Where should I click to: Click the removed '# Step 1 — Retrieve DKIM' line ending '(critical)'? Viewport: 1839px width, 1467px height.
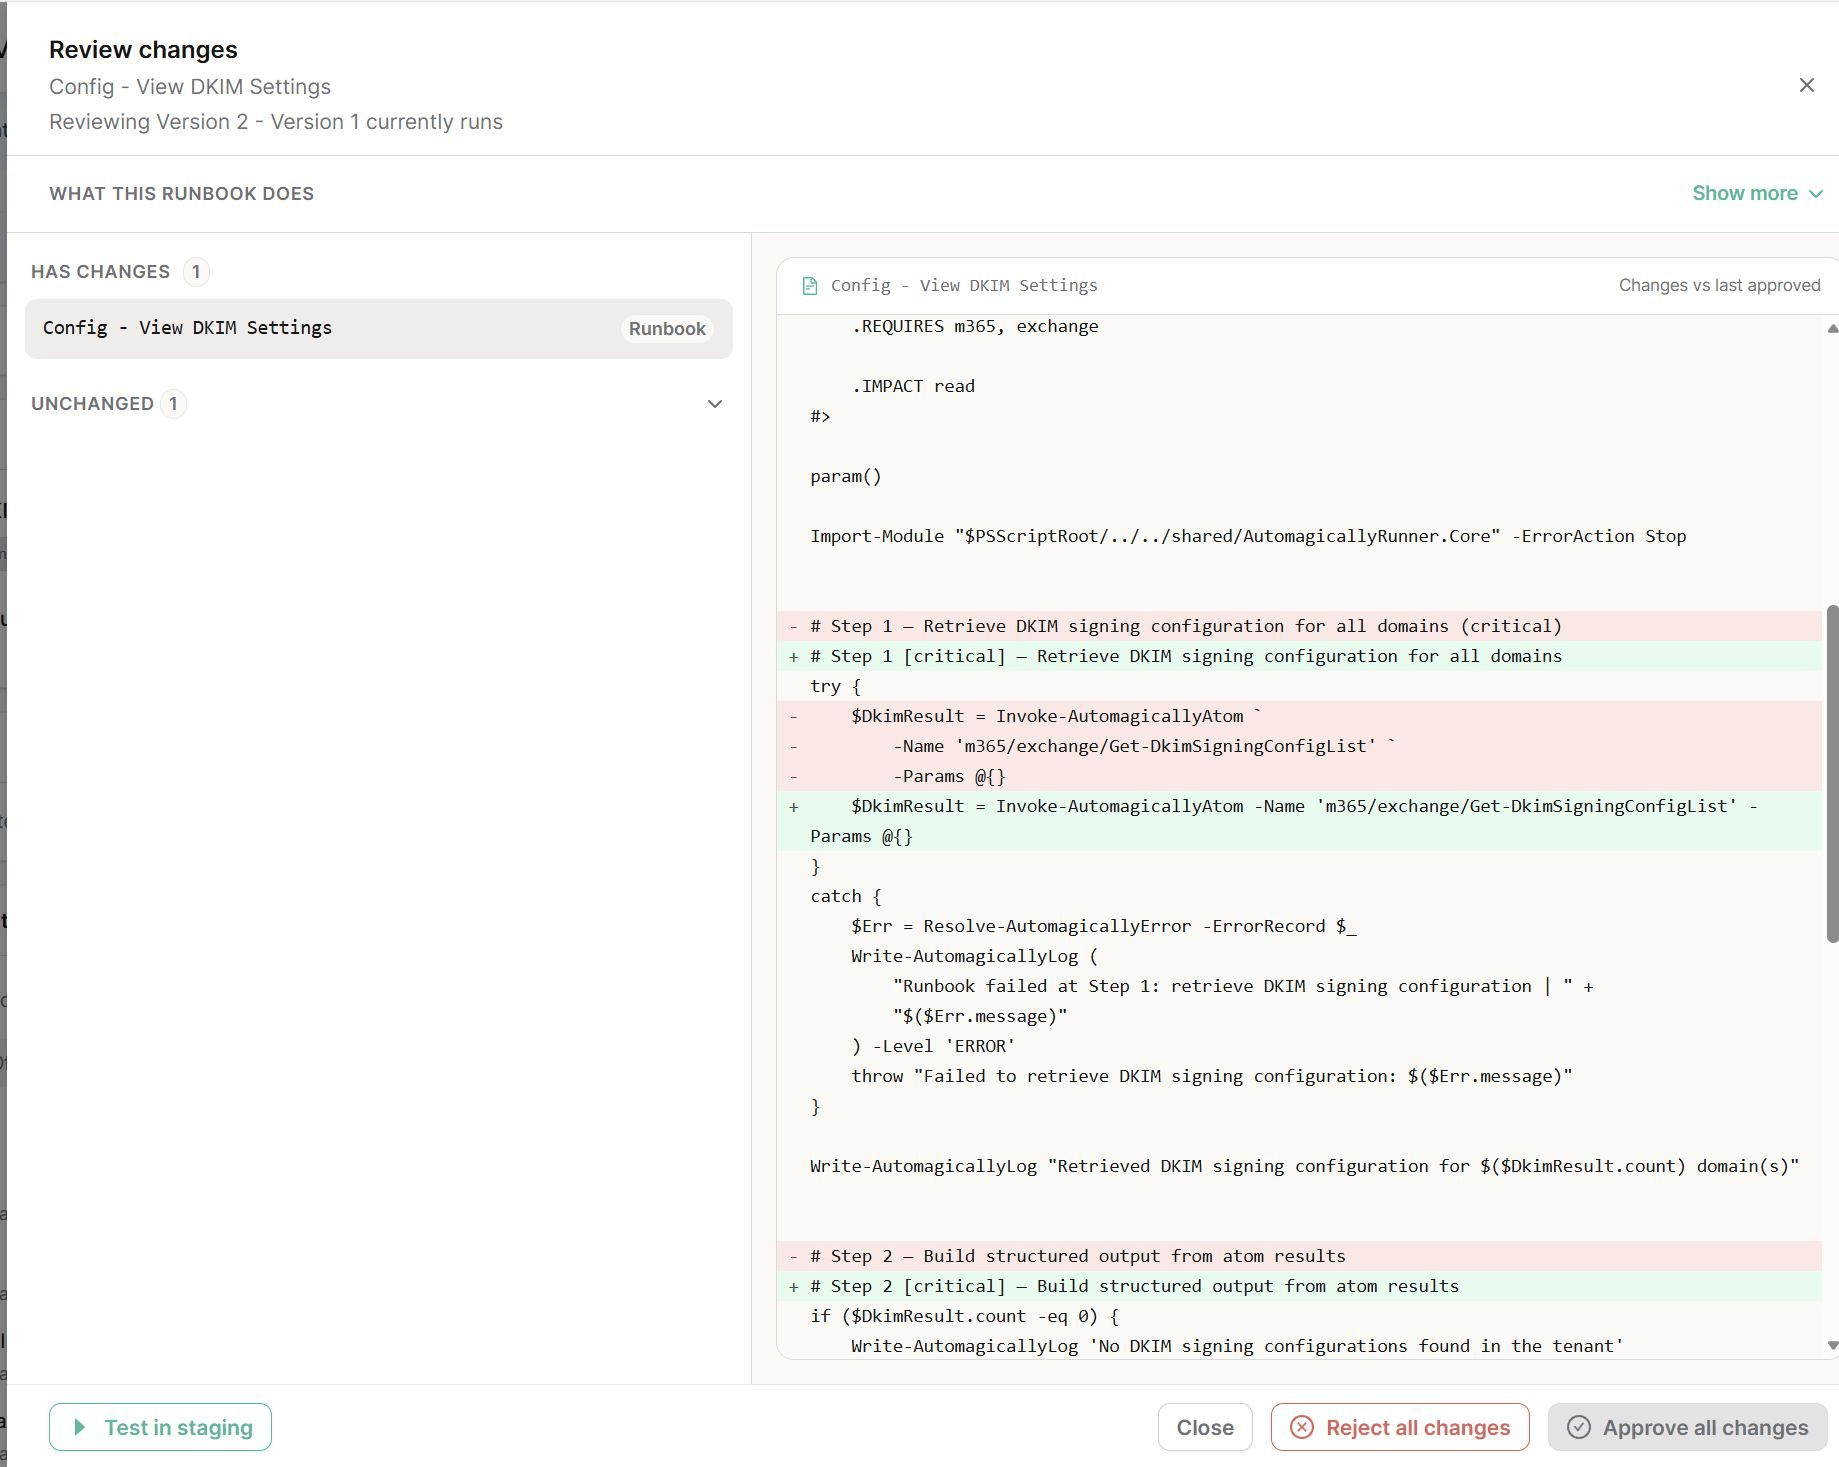coord(1299,626)
